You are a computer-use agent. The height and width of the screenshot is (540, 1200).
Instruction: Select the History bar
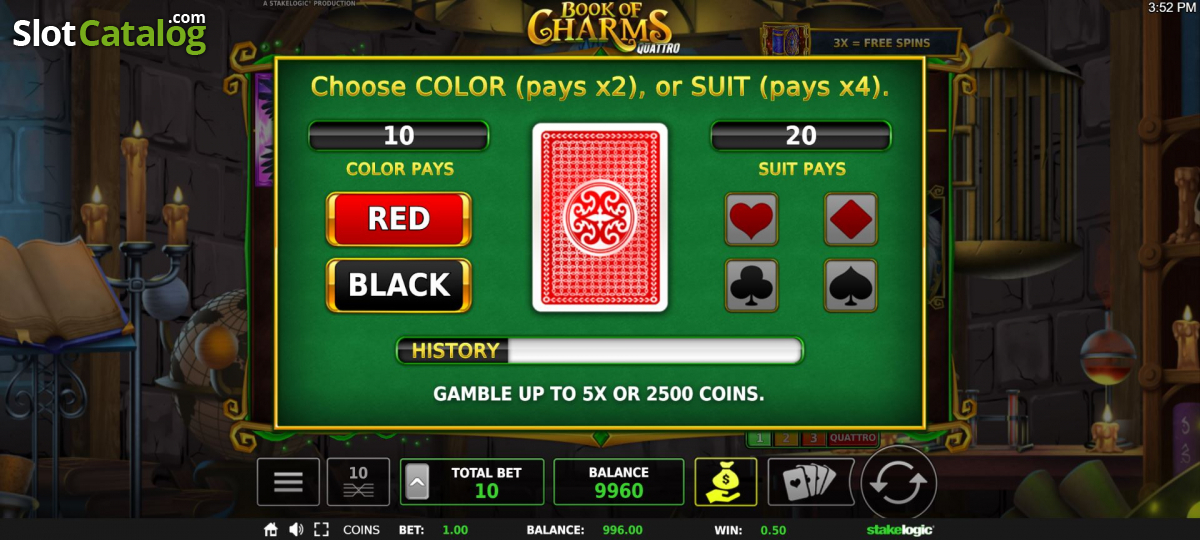click(x=600, y=350)
